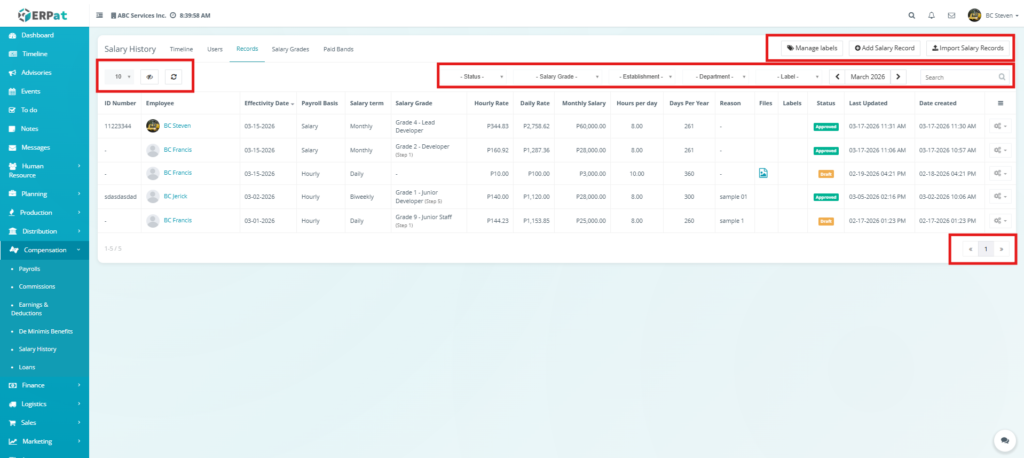The height and width of the screenshot is (458, 1024).
Task: Open attached file icon in Files column
Action: click(x=763, y=173)
